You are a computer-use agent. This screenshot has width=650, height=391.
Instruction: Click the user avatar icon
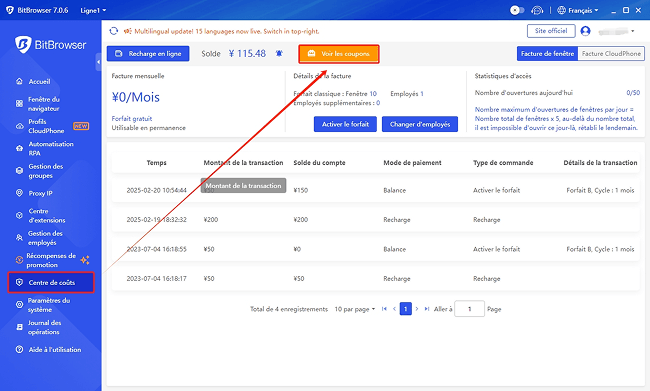(585, 31)
